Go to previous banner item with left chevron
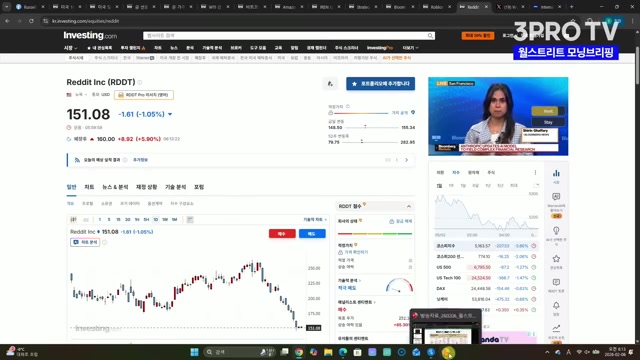 (397, 160)
